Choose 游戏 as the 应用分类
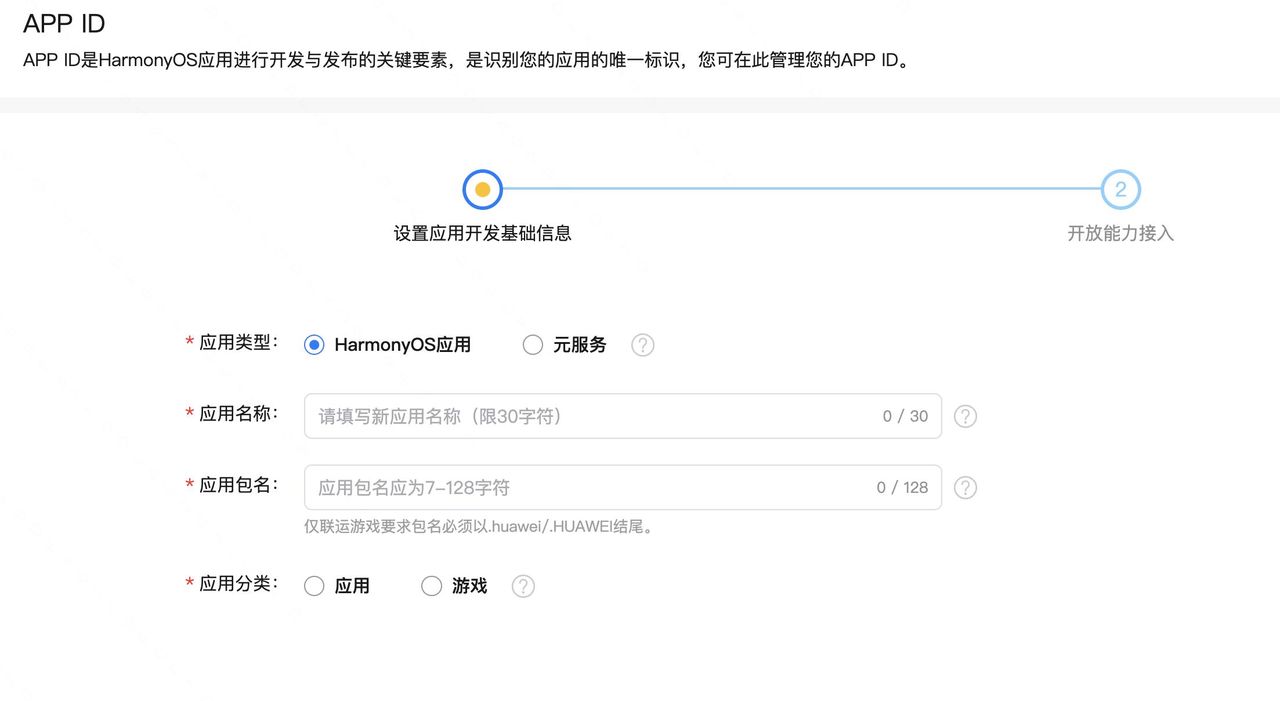 click(431, 586)
